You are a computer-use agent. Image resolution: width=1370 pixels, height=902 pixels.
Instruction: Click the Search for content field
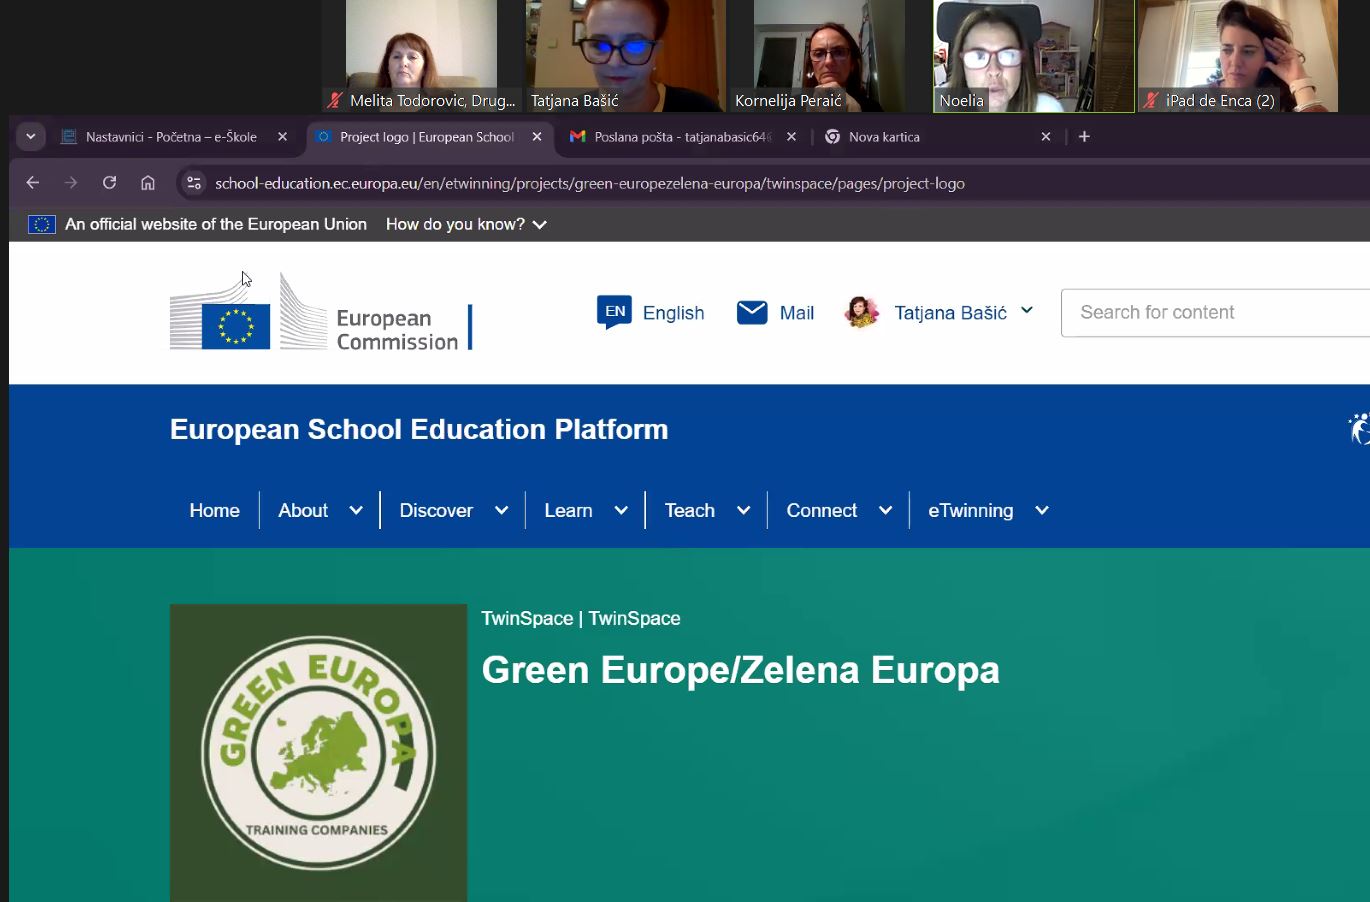point(1215,313)
